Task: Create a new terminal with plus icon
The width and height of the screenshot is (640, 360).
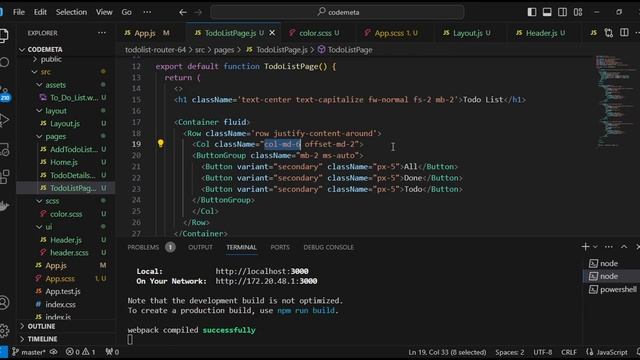Action: click(585, 247)
